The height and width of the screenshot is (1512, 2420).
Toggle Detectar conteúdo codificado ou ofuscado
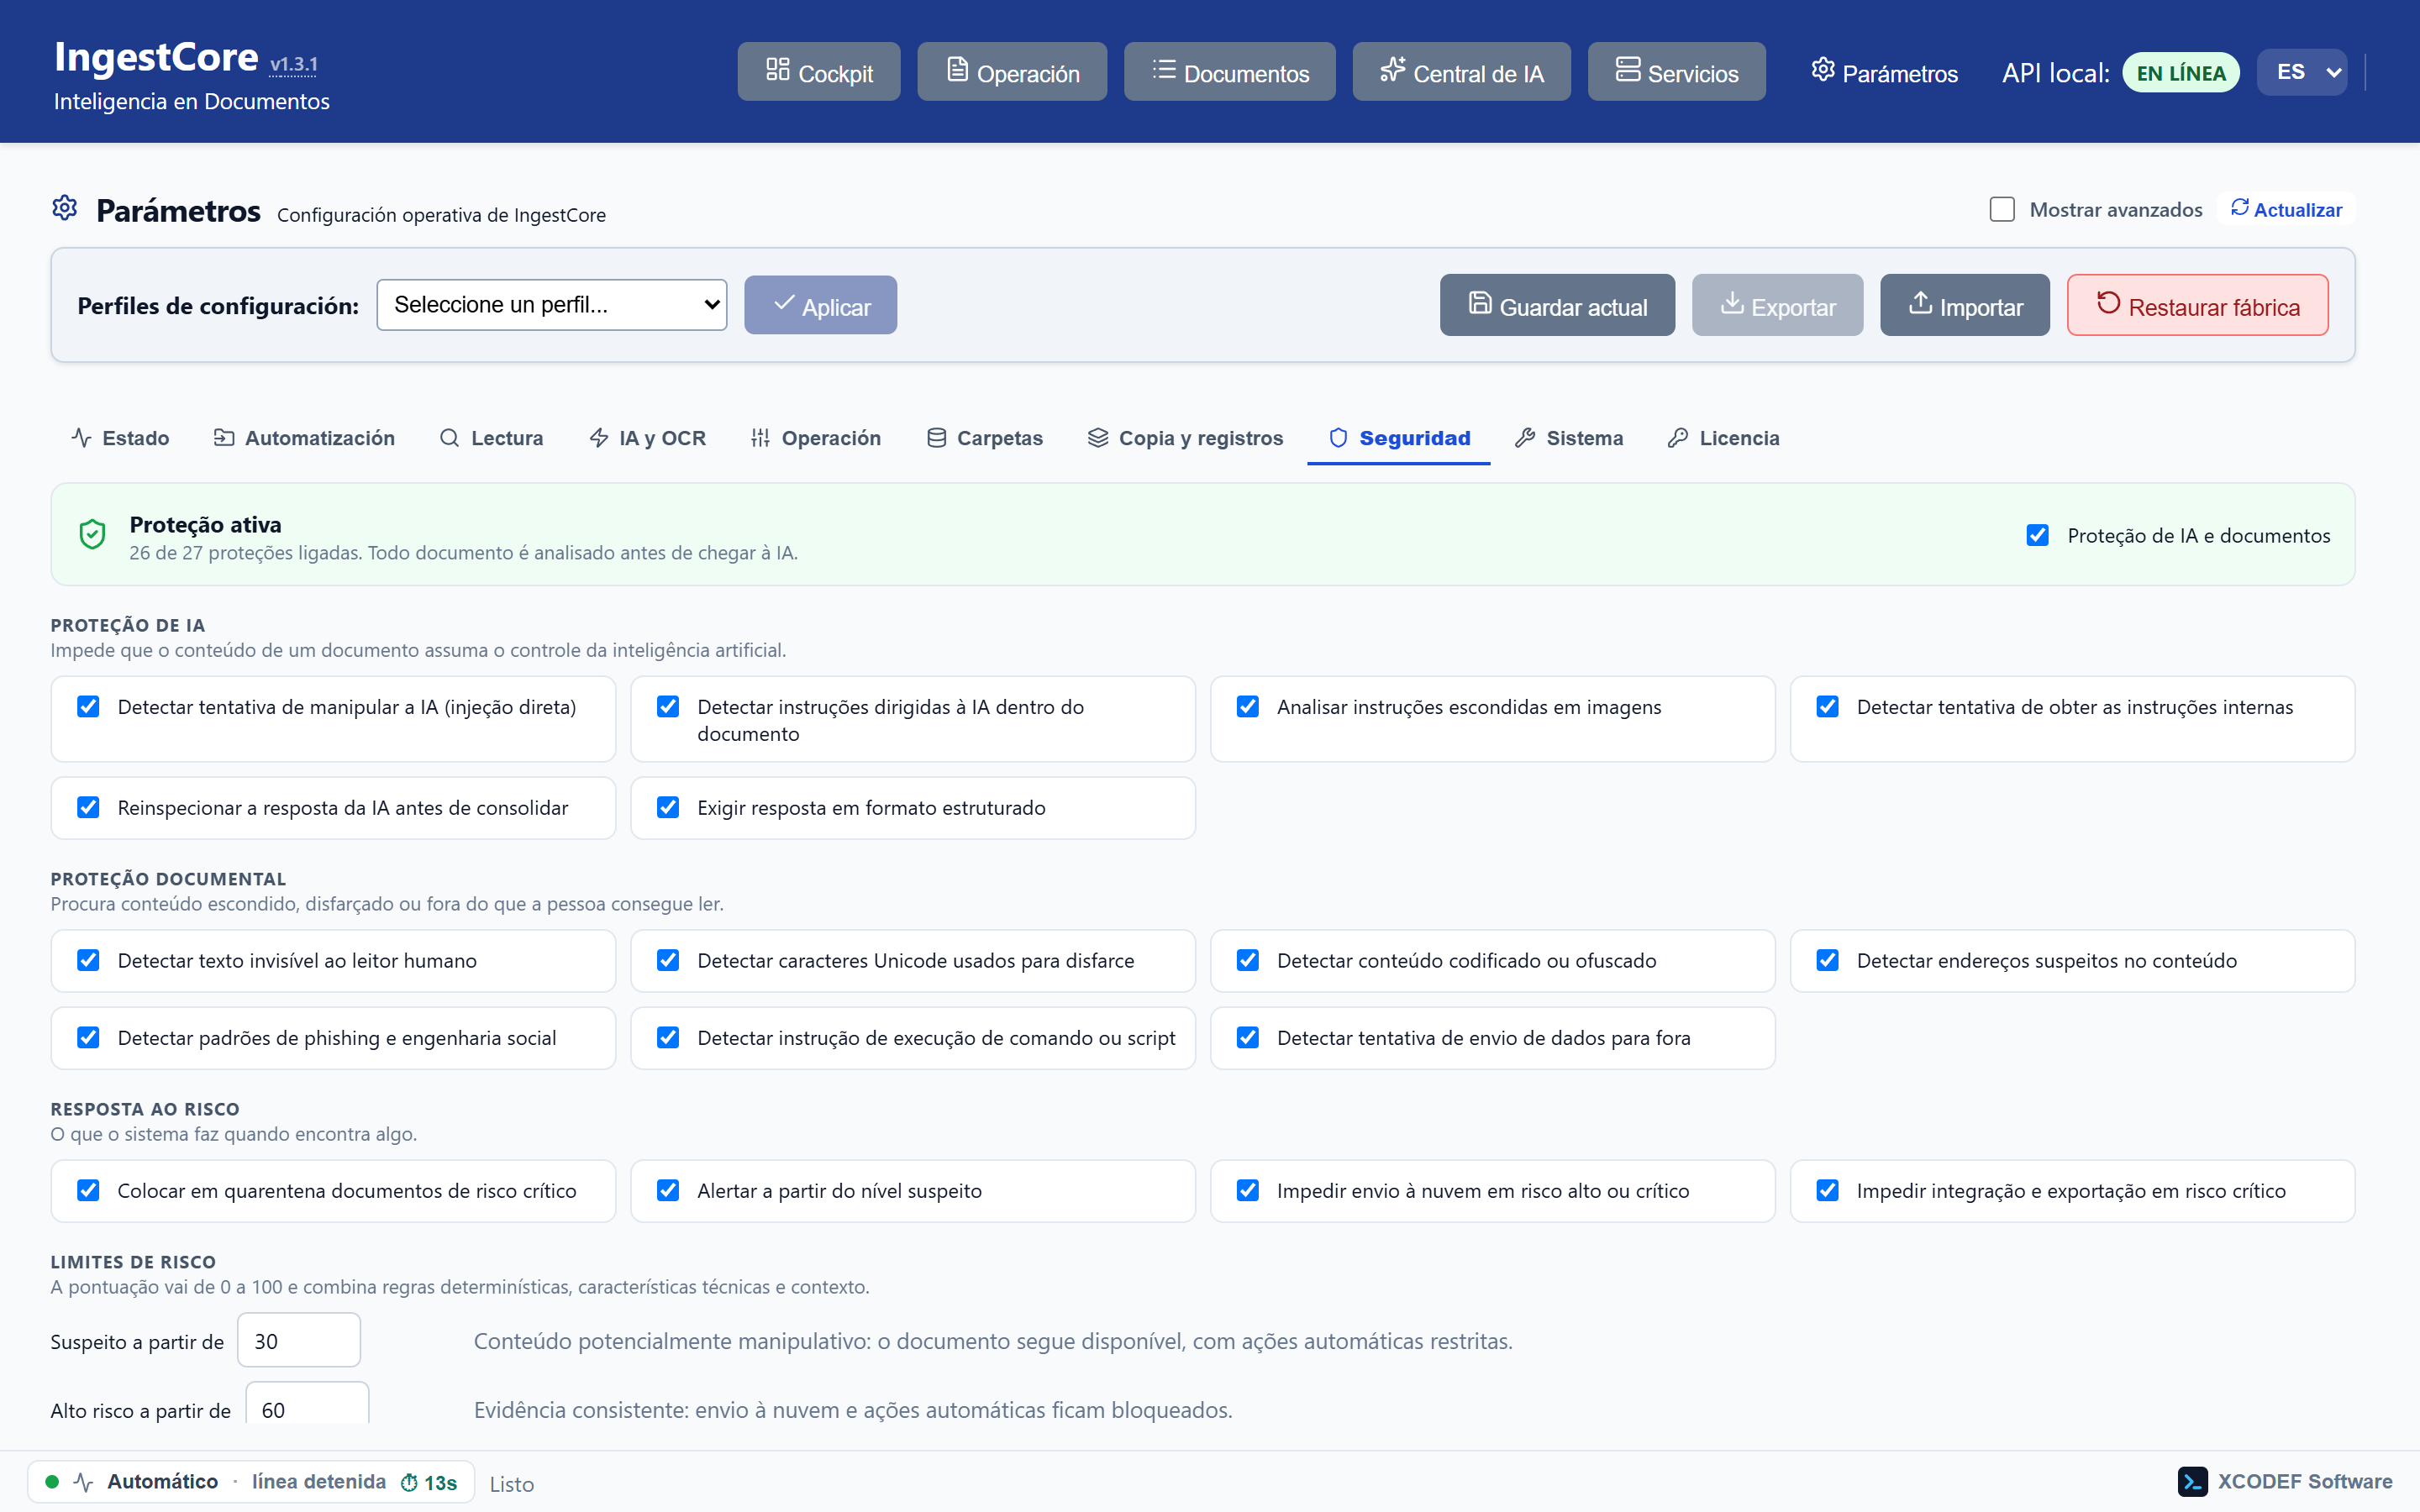click(x=1248, y=960)
